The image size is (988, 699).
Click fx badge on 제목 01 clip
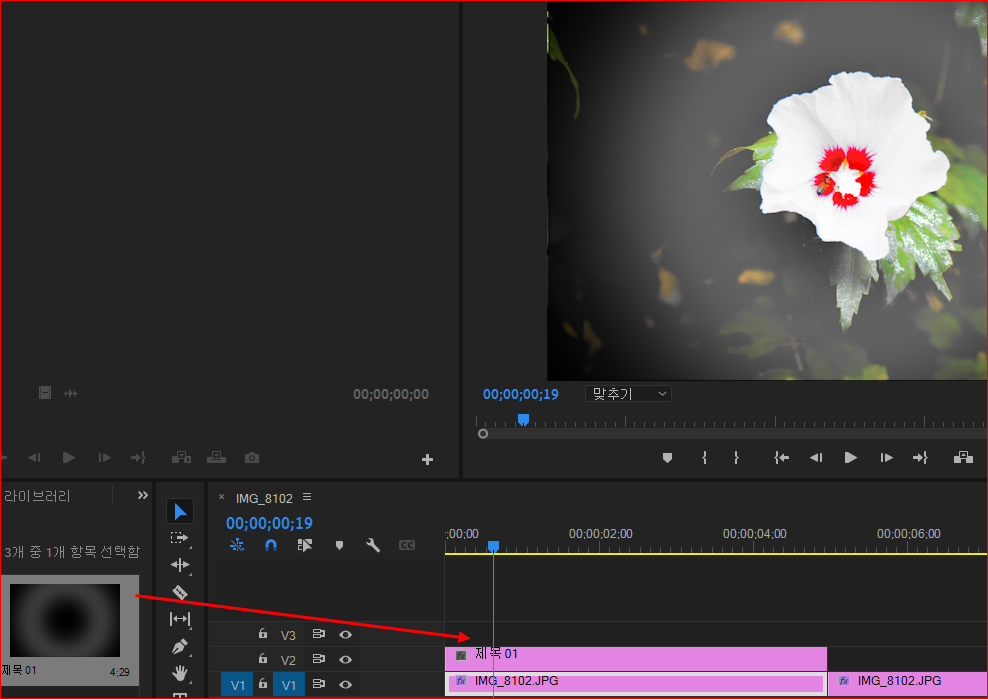[x=461, y=656]
